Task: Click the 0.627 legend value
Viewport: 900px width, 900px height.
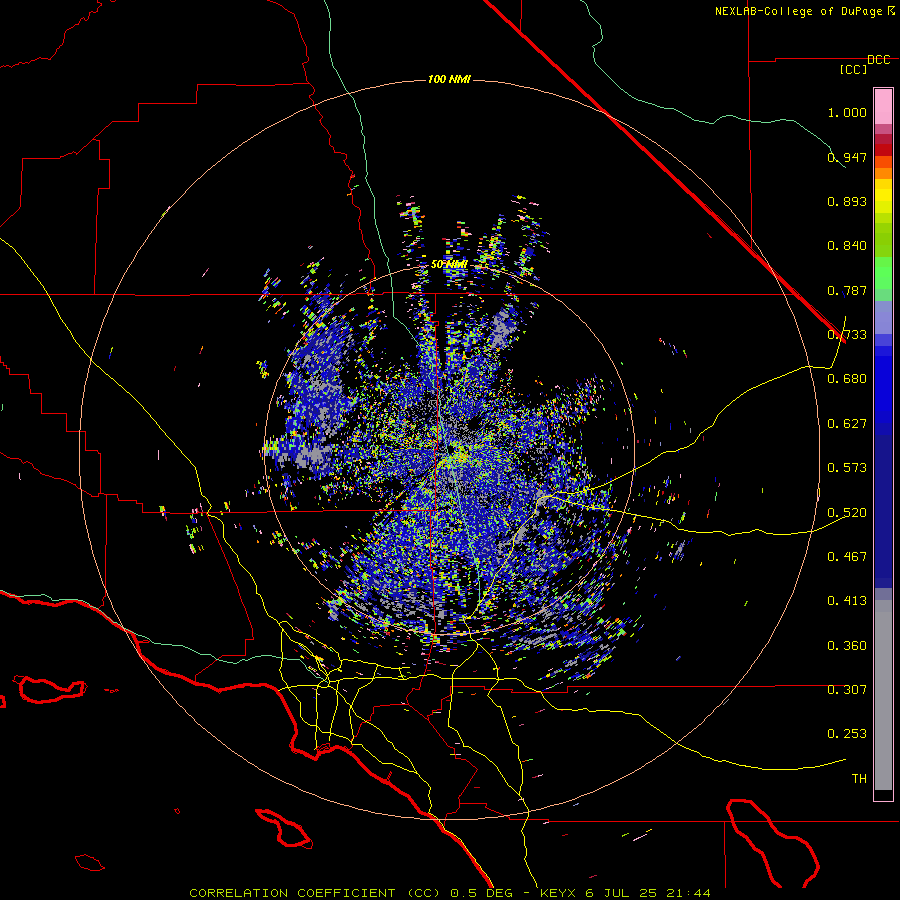Action: tap(847, 424)
